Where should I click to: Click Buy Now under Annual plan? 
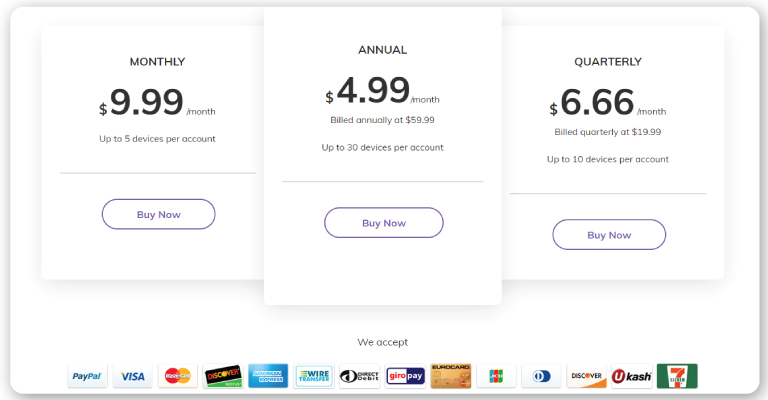384,223
